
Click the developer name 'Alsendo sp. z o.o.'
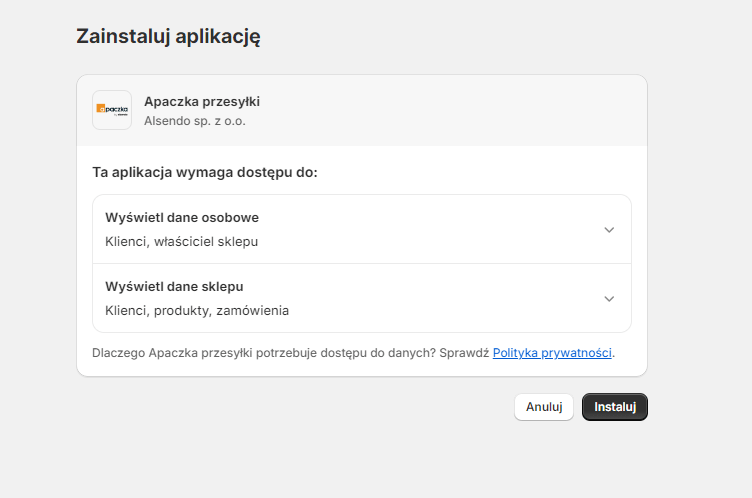[x=195, y=121]
